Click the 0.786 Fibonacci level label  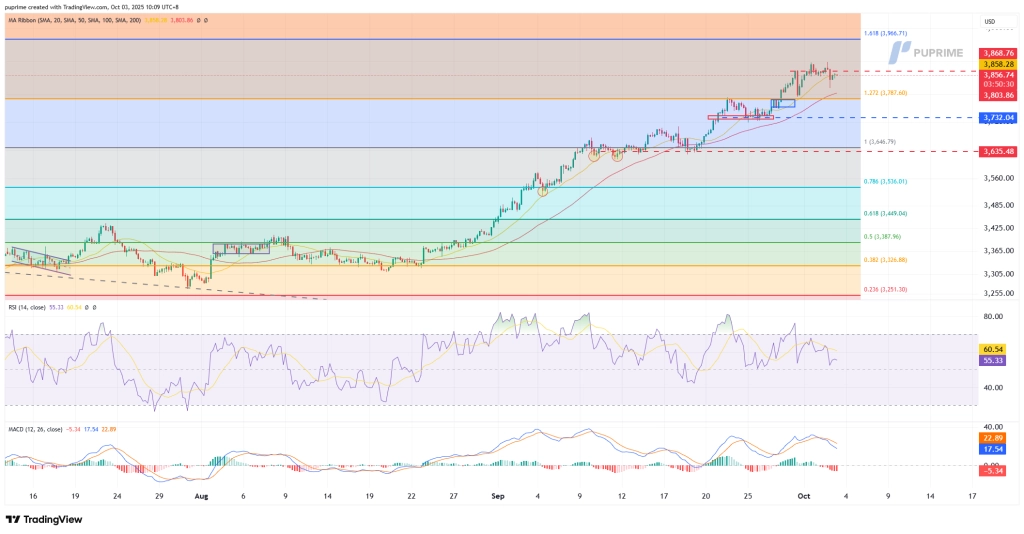[885, 181]
